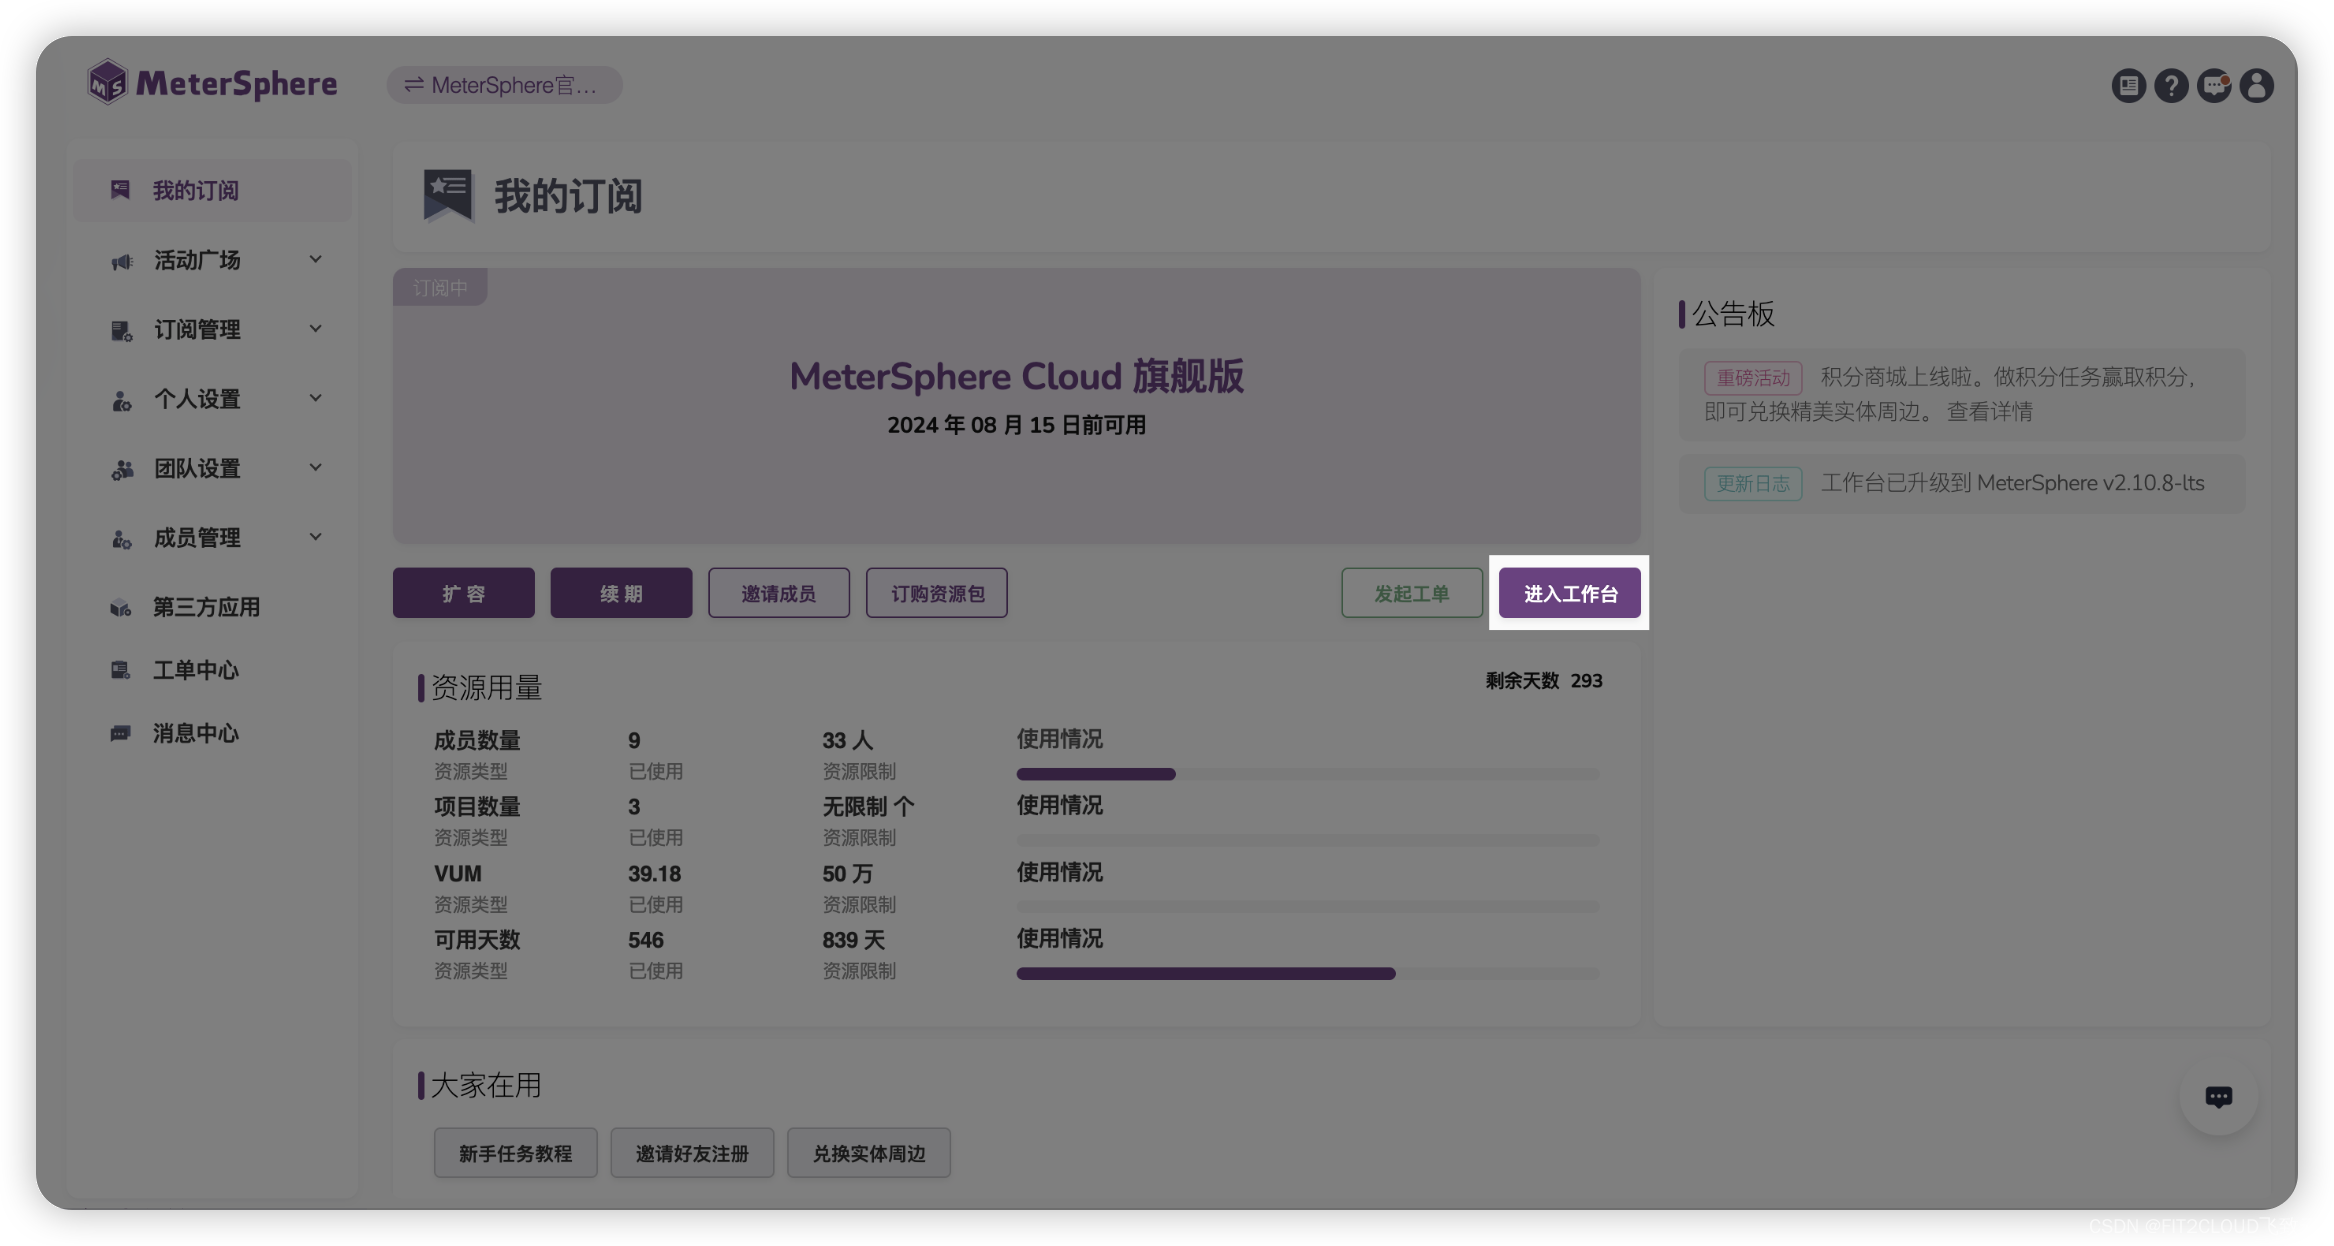Click the 消息中心 sidebar icon

(x=120, y=733)
